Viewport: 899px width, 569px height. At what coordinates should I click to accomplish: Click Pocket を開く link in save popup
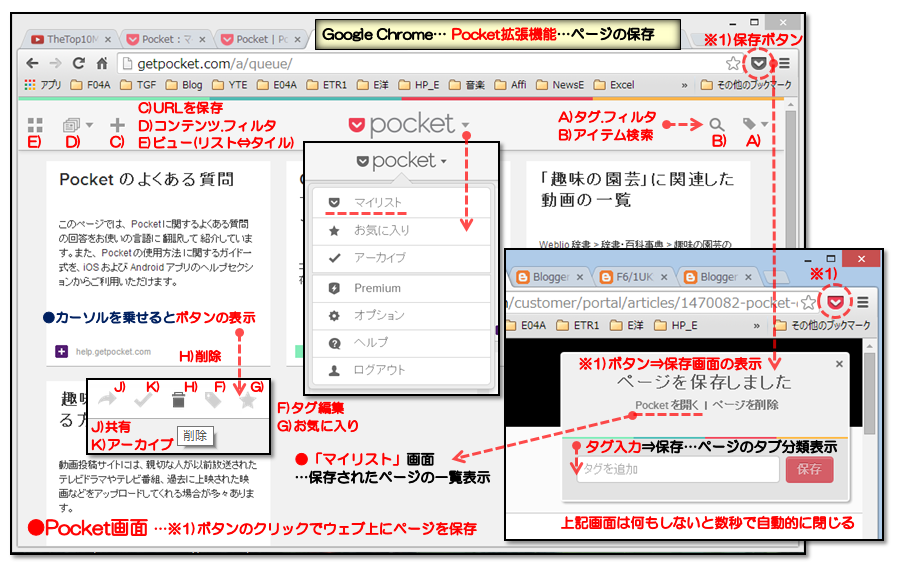667,405
